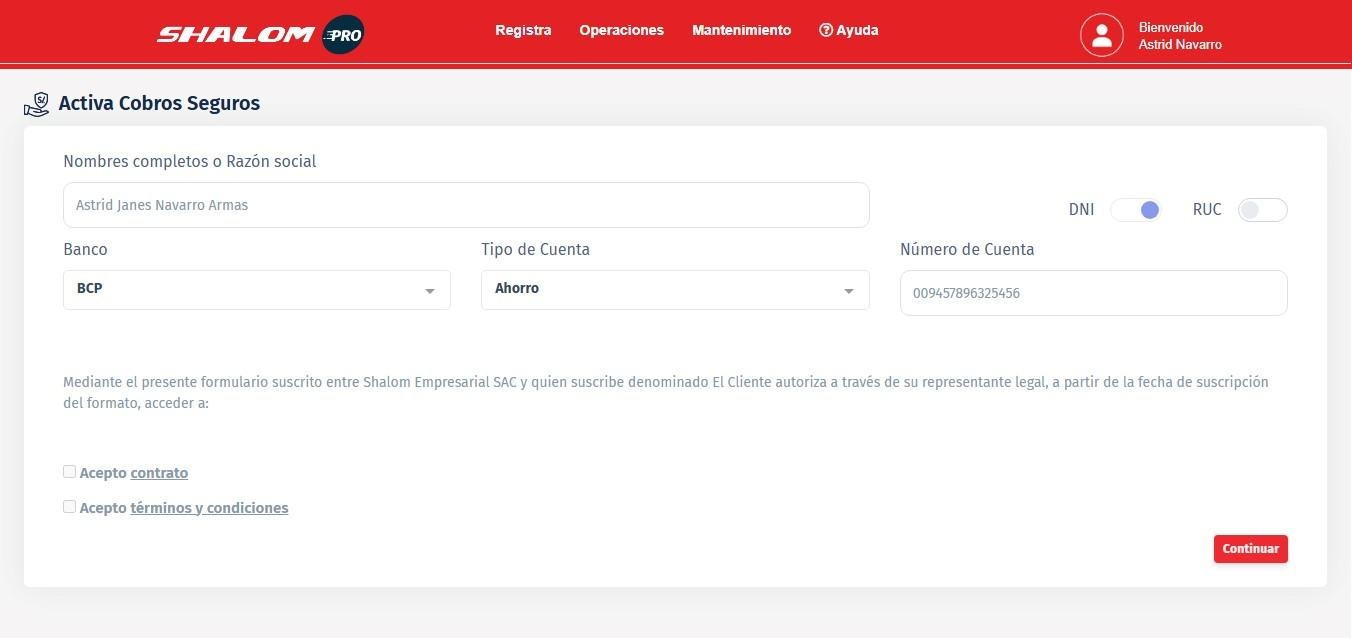Click the shield-hand icon beside Activa Cobros Seguros
The width and height of the screenshot is (1352, 638).
pos(37,104)
